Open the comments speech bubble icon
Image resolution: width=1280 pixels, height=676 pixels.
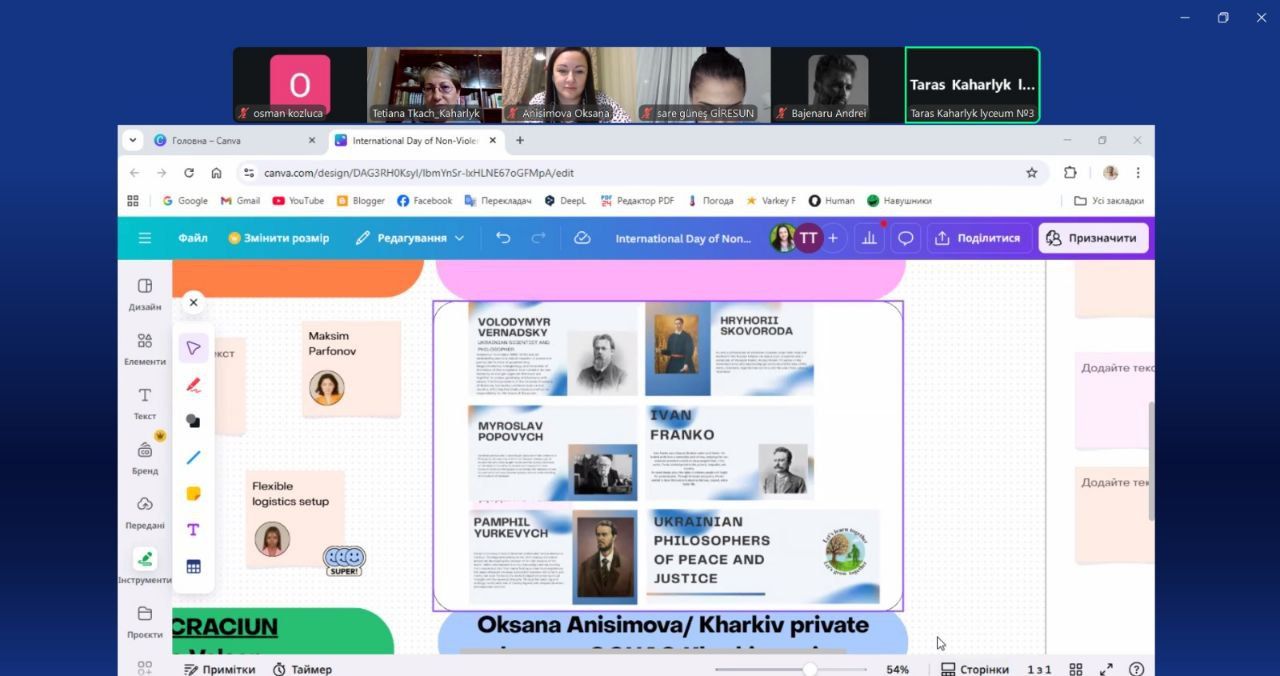[906, 238]
